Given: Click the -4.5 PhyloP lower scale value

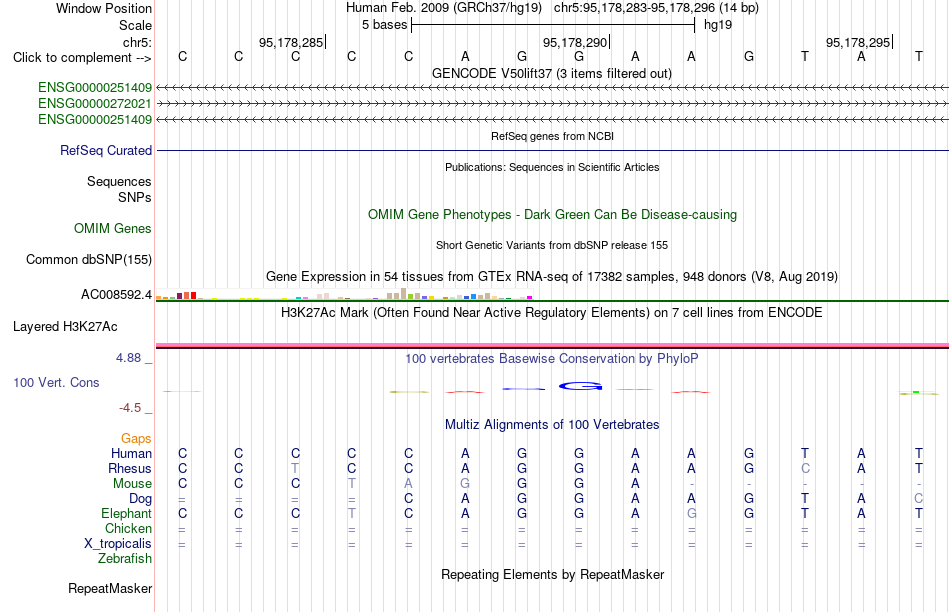Looking at the screenshot, I should [x=130, y=408].
